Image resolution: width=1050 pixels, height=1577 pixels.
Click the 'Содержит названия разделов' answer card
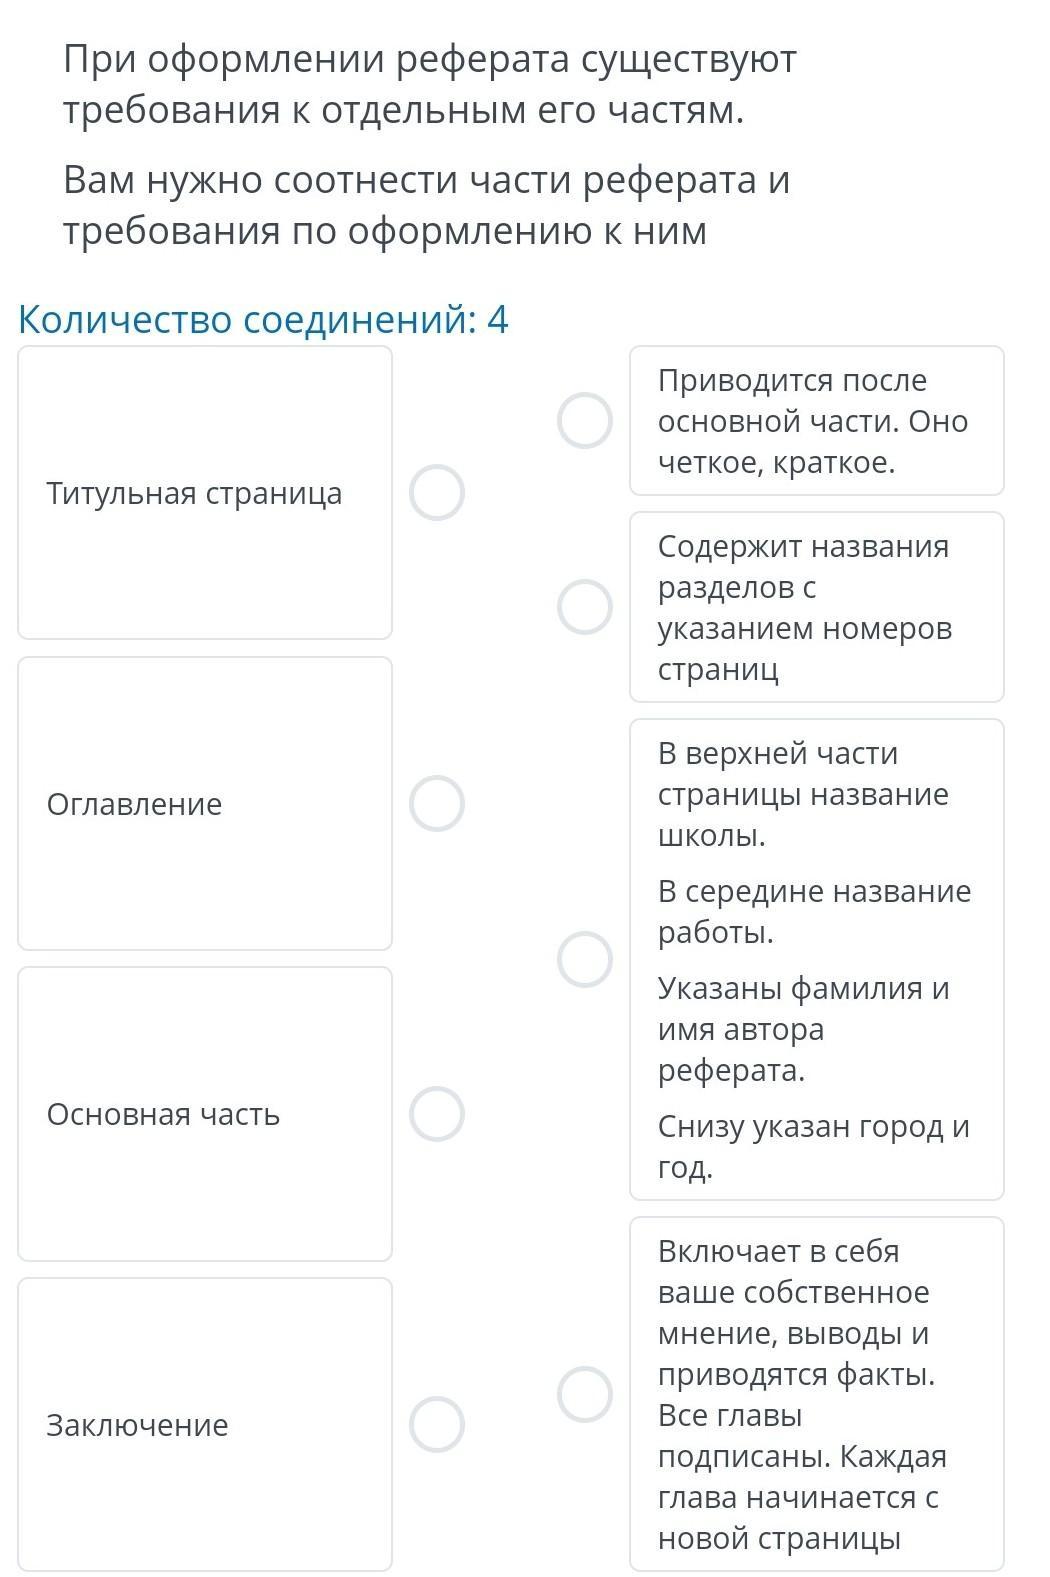tap(816, 607)
